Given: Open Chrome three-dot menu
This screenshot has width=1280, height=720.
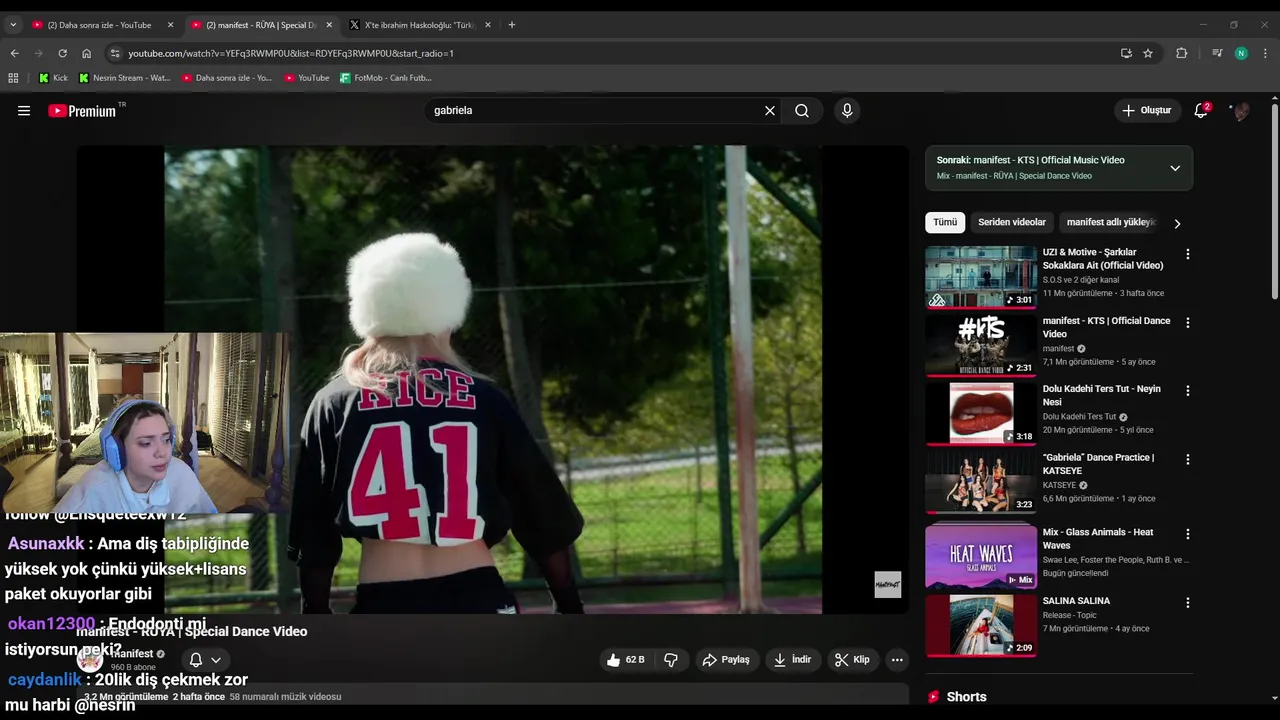Looking at the screenshot, I should (1266, 53).
